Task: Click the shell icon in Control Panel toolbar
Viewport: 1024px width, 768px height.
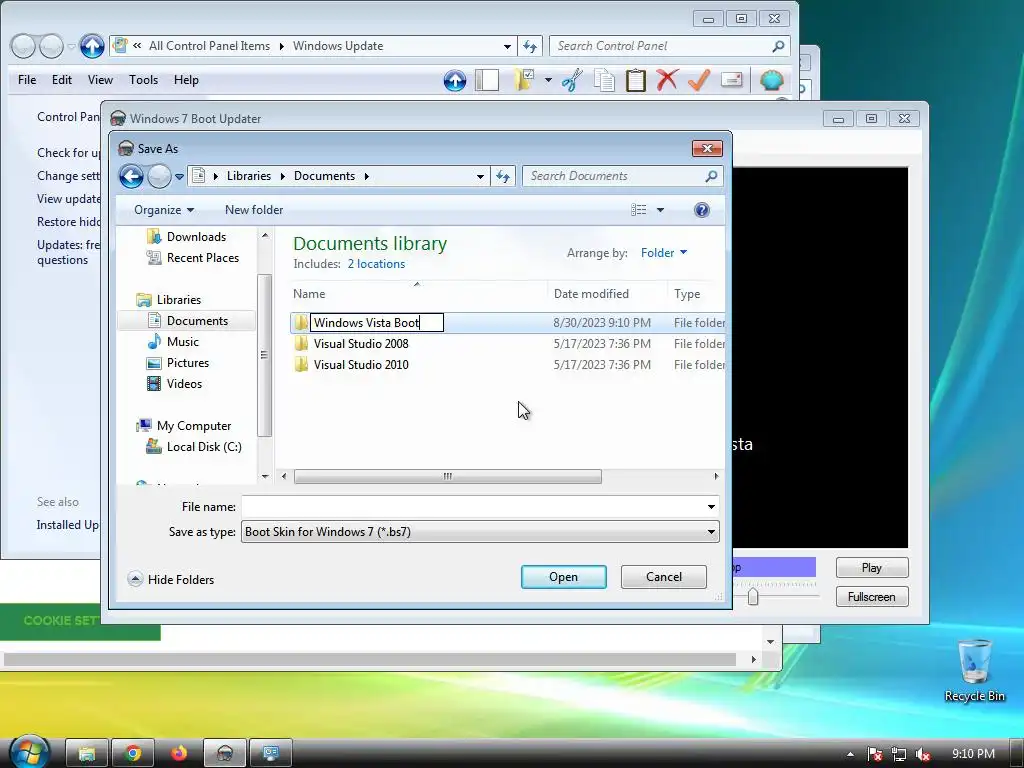Action: point(771,80)
